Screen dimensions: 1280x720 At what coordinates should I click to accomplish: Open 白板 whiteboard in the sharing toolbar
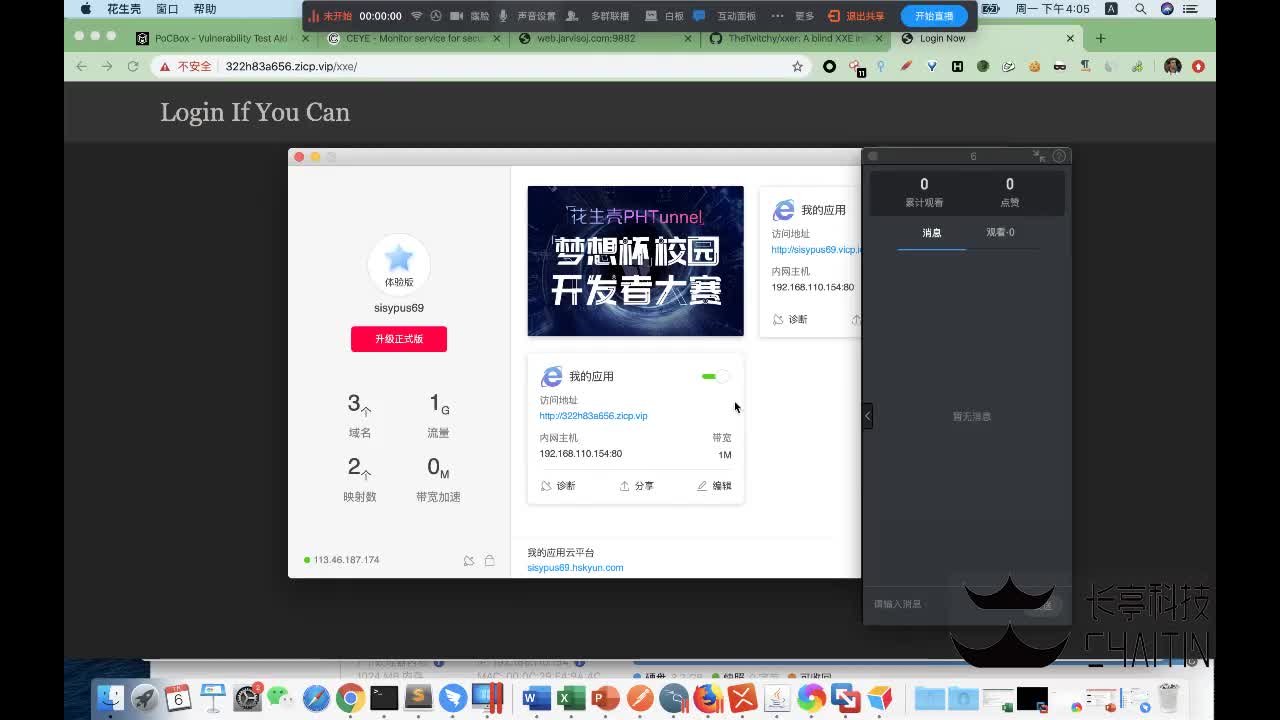(x=665, y=16)
